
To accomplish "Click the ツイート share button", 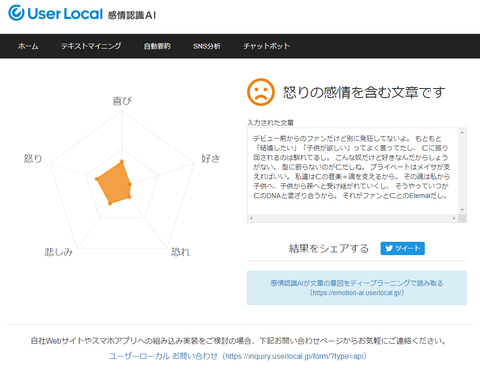I will click(402, 248).
